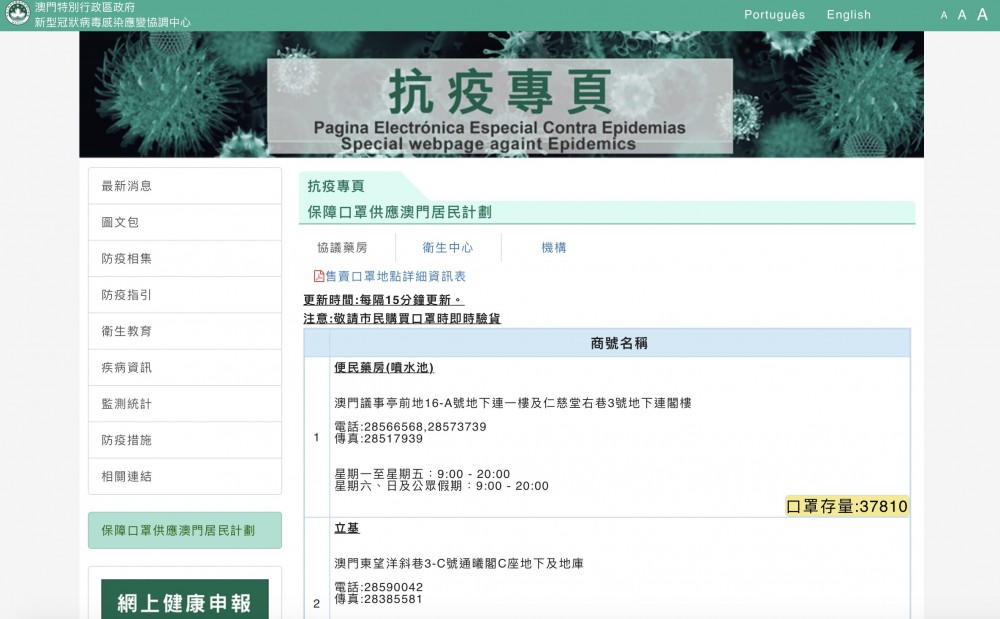This screenshot has height=619, width=1000.
Task: Select the largest A font size
Action: (983, 15)
